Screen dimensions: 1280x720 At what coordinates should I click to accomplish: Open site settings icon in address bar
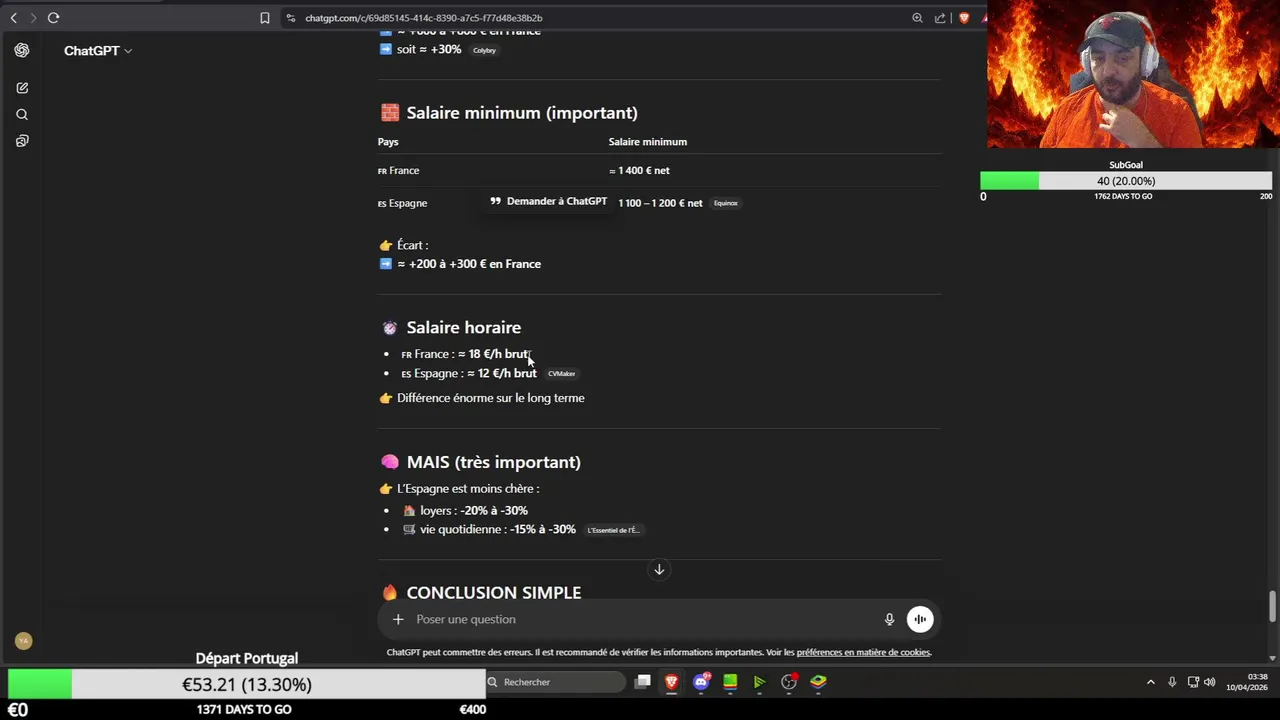[x=290, y=18]
